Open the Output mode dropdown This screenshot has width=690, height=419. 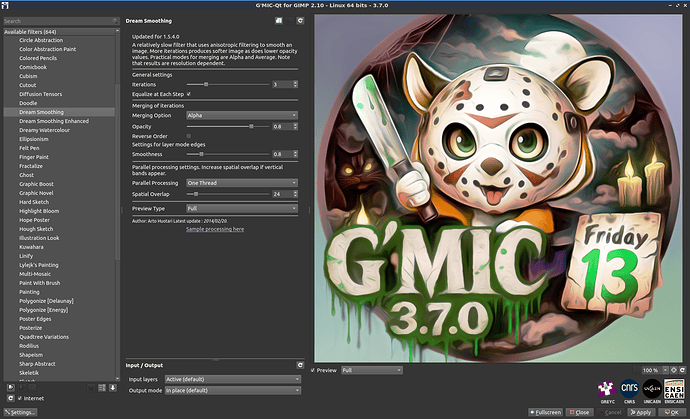pos(233,390)
